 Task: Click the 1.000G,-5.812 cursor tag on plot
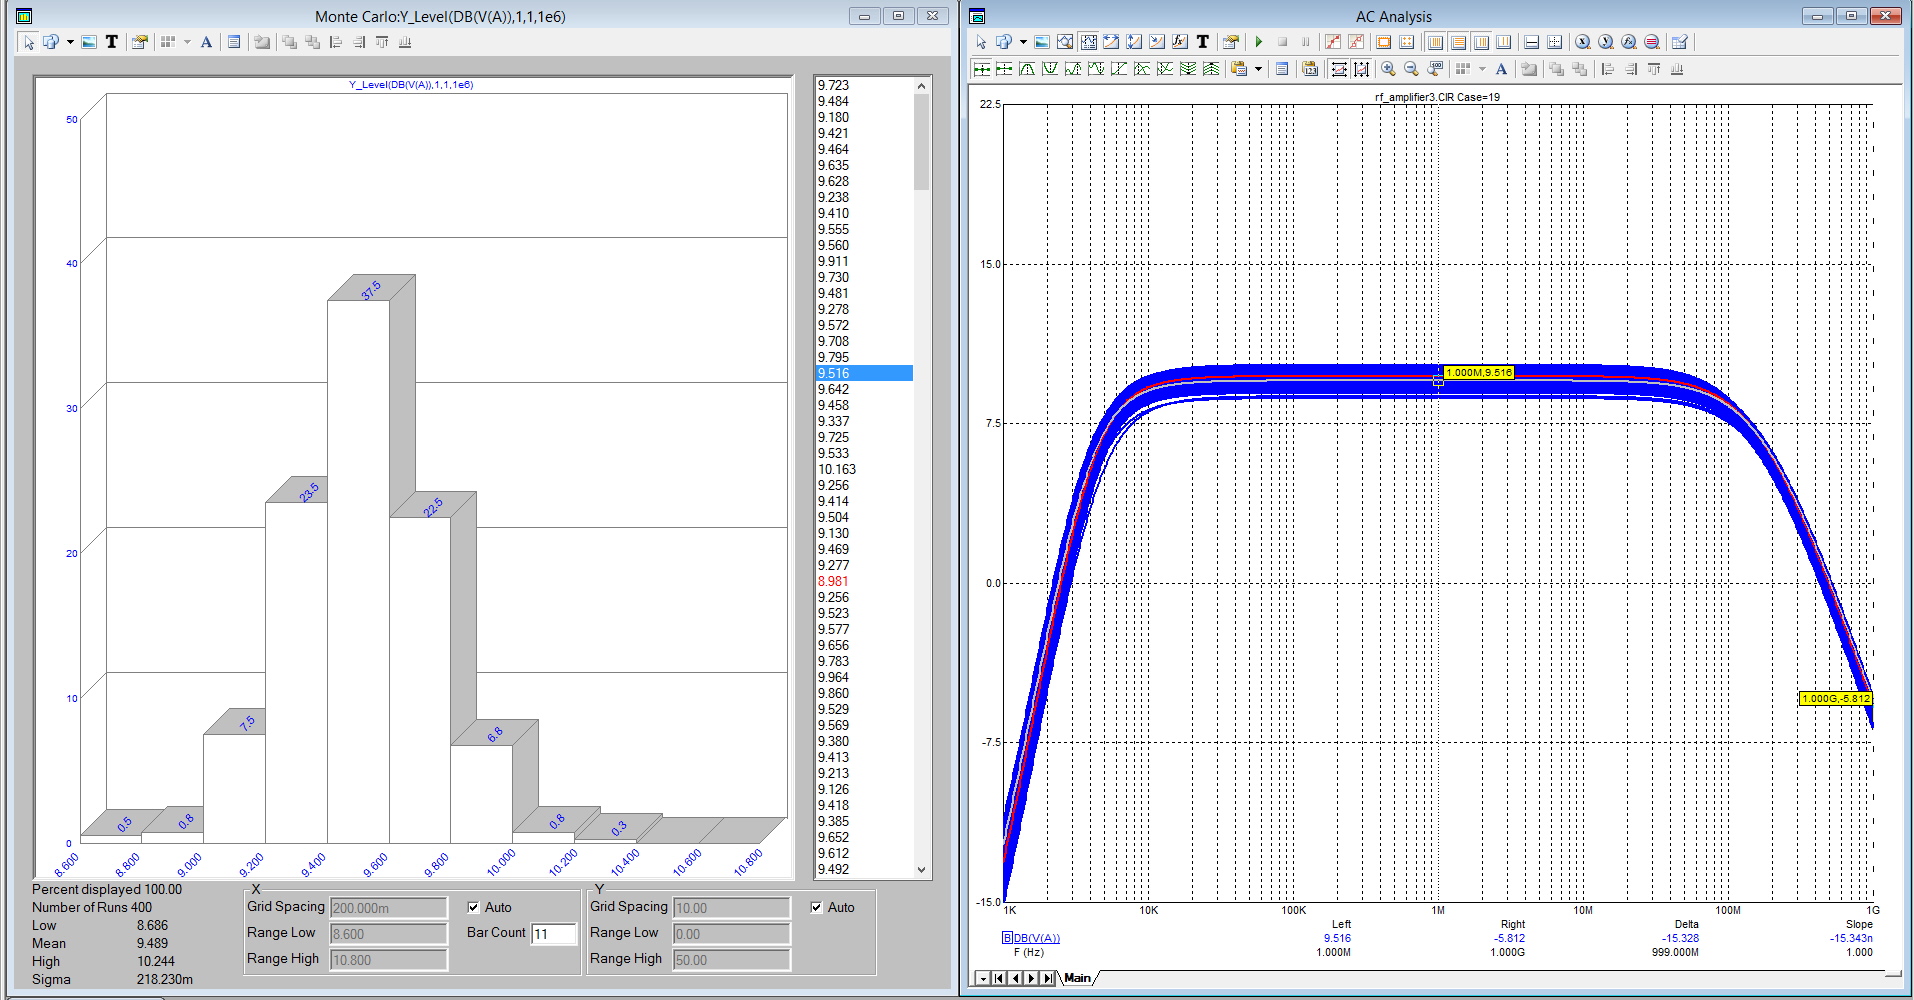tap(1835, 698)
